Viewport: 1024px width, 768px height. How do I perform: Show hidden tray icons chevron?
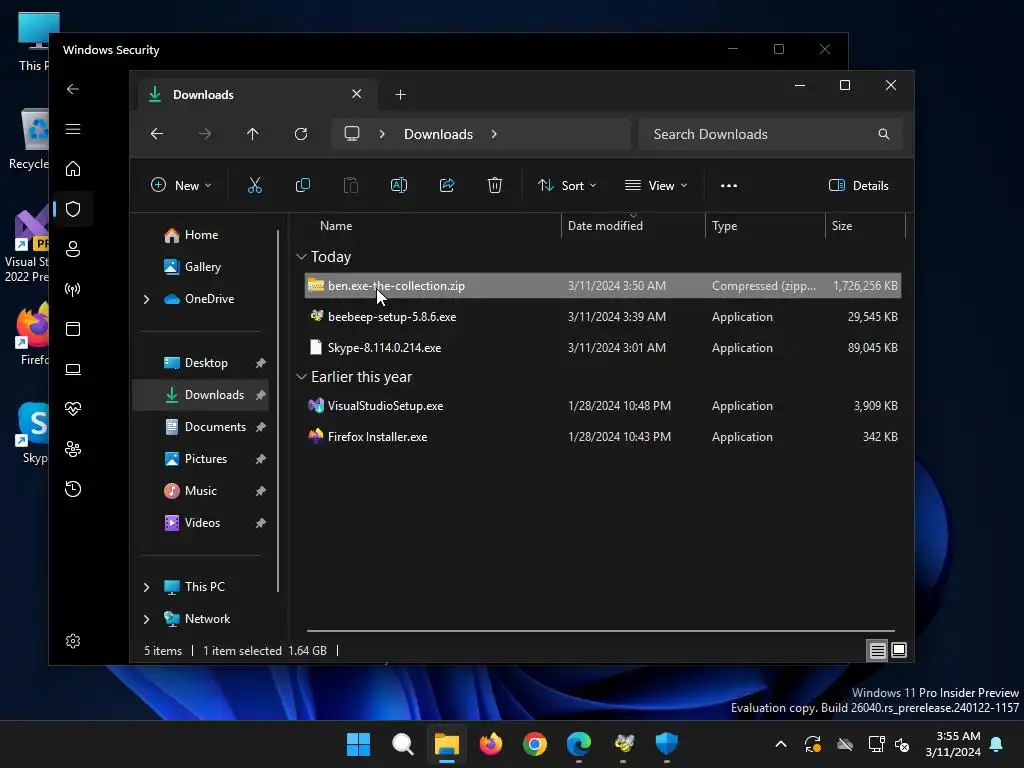coord(780,744)
